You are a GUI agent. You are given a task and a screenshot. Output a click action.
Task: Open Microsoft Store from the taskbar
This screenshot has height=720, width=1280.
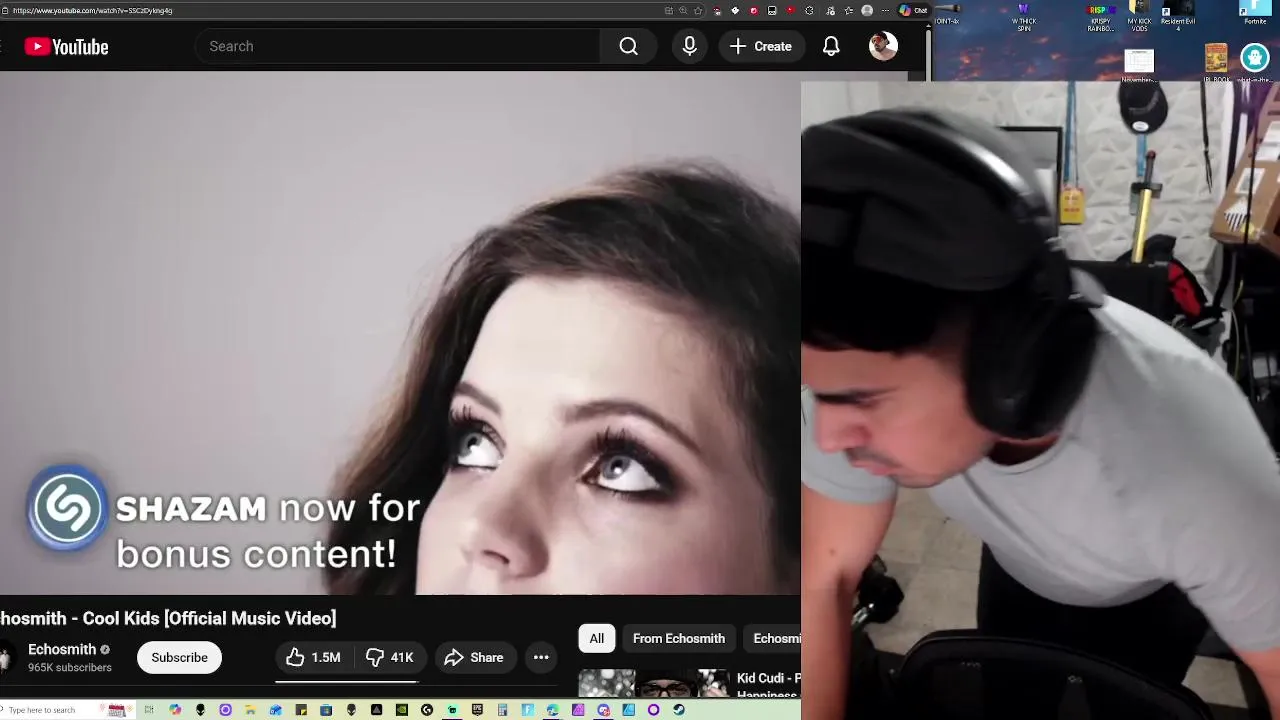326,710
